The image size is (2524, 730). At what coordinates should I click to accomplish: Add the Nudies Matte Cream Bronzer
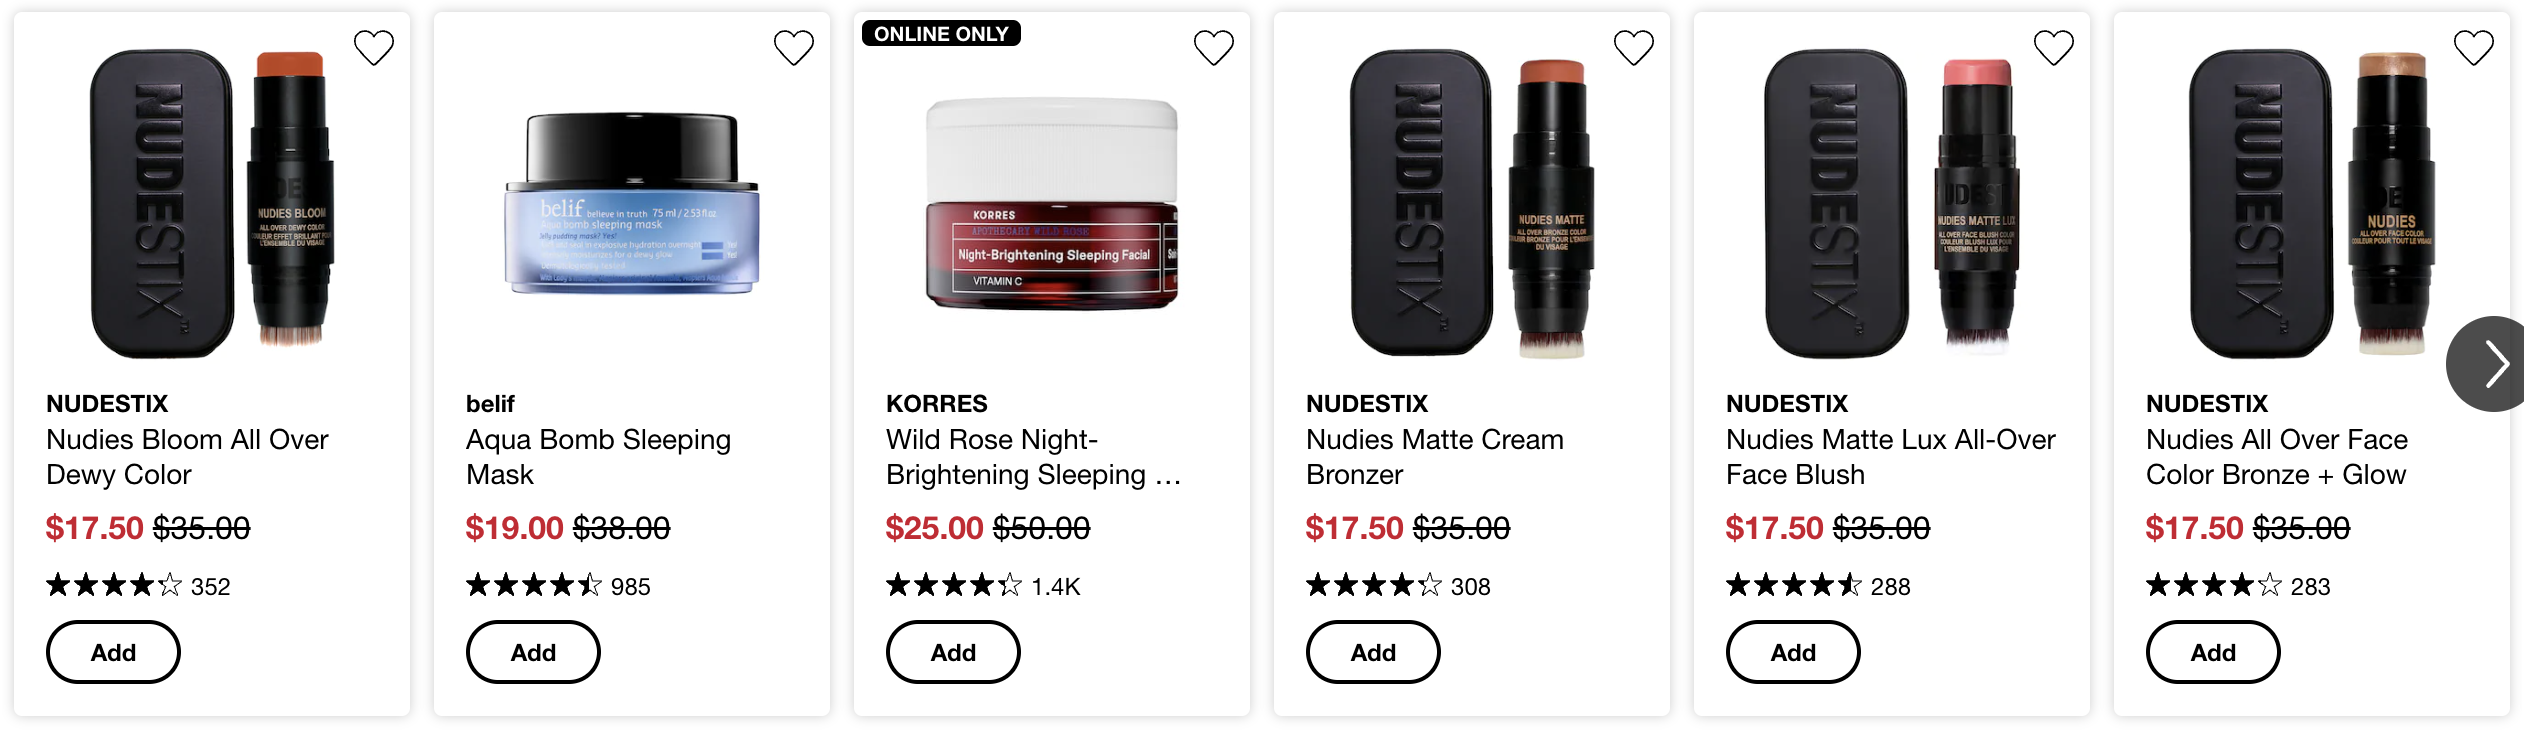pos(1373,652)
